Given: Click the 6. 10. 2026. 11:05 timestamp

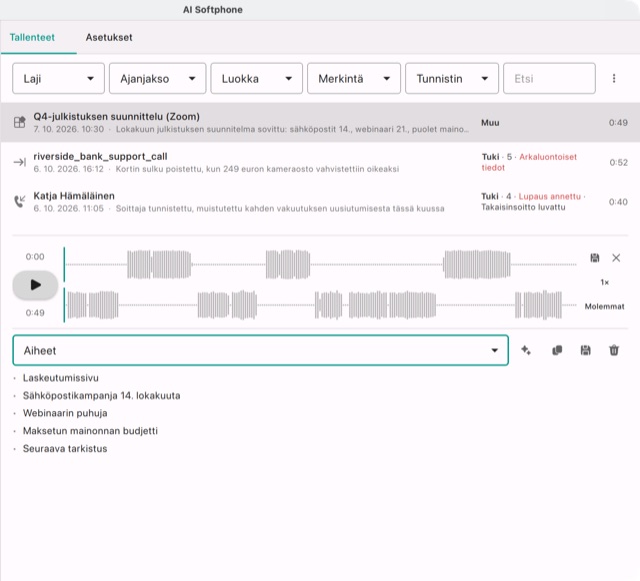Looking at the screenshot, I should tap(69, 209).
